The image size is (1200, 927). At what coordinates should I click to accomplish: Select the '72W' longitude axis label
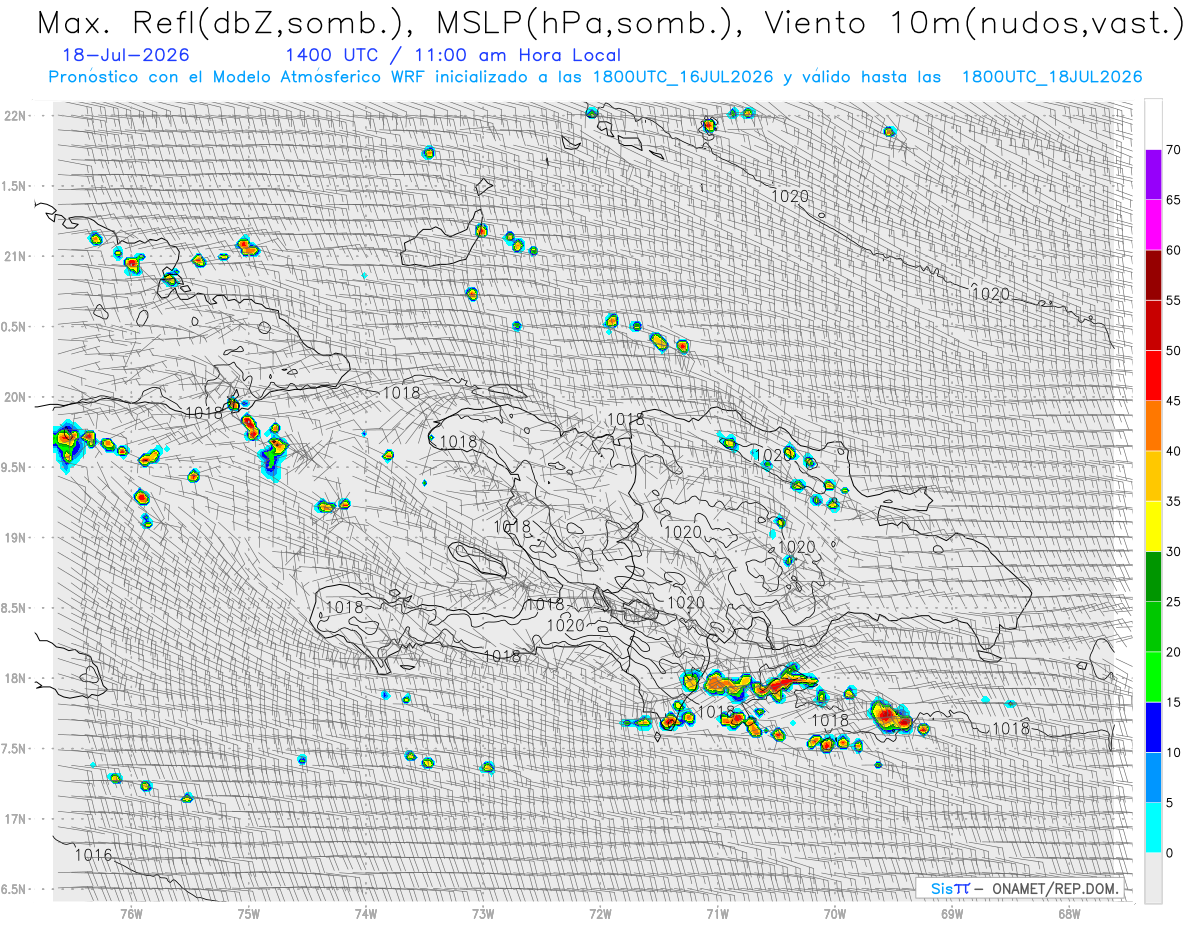pyautogui.click(x=600, y=914)
